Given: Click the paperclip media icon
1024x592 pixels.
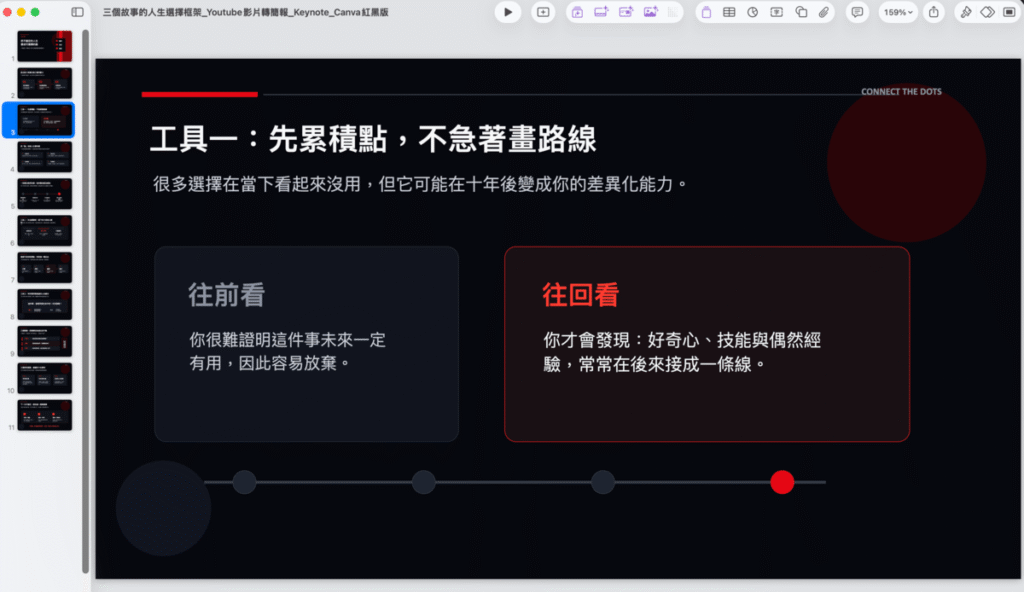Looking at the screenshot, I should 824,12.
